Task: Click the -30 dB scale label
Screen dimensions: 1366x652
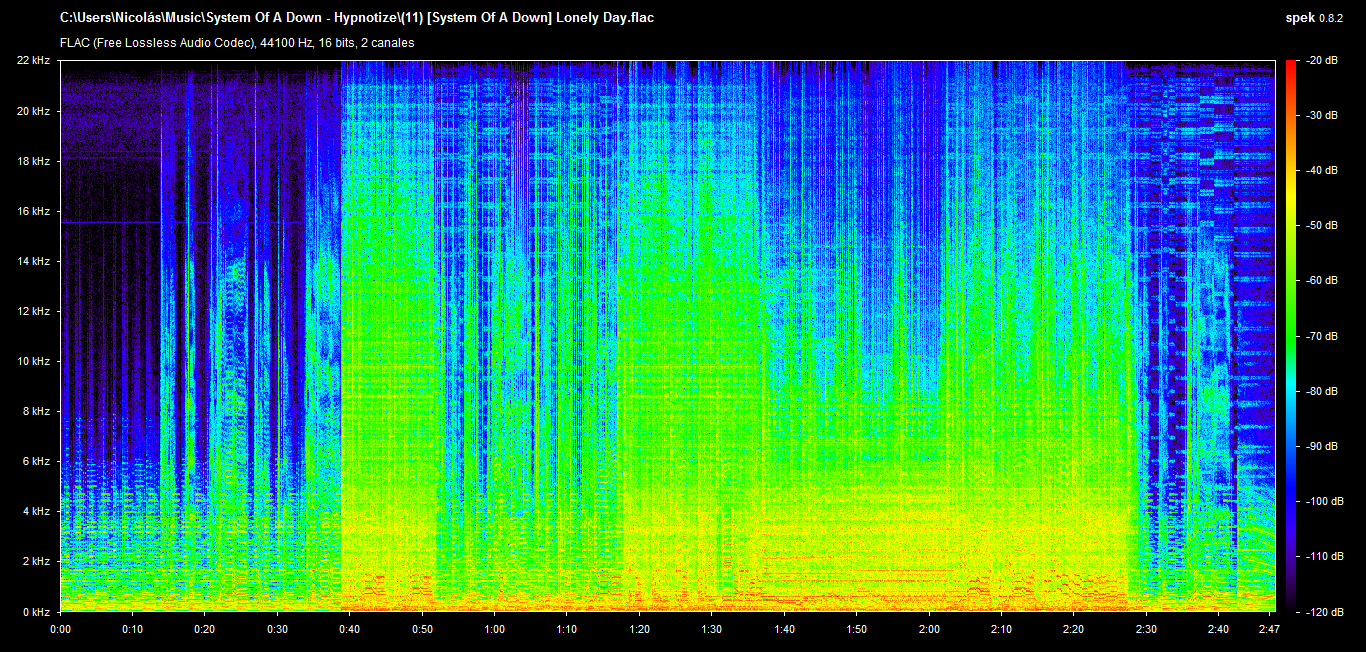Action: [1320, 116]
